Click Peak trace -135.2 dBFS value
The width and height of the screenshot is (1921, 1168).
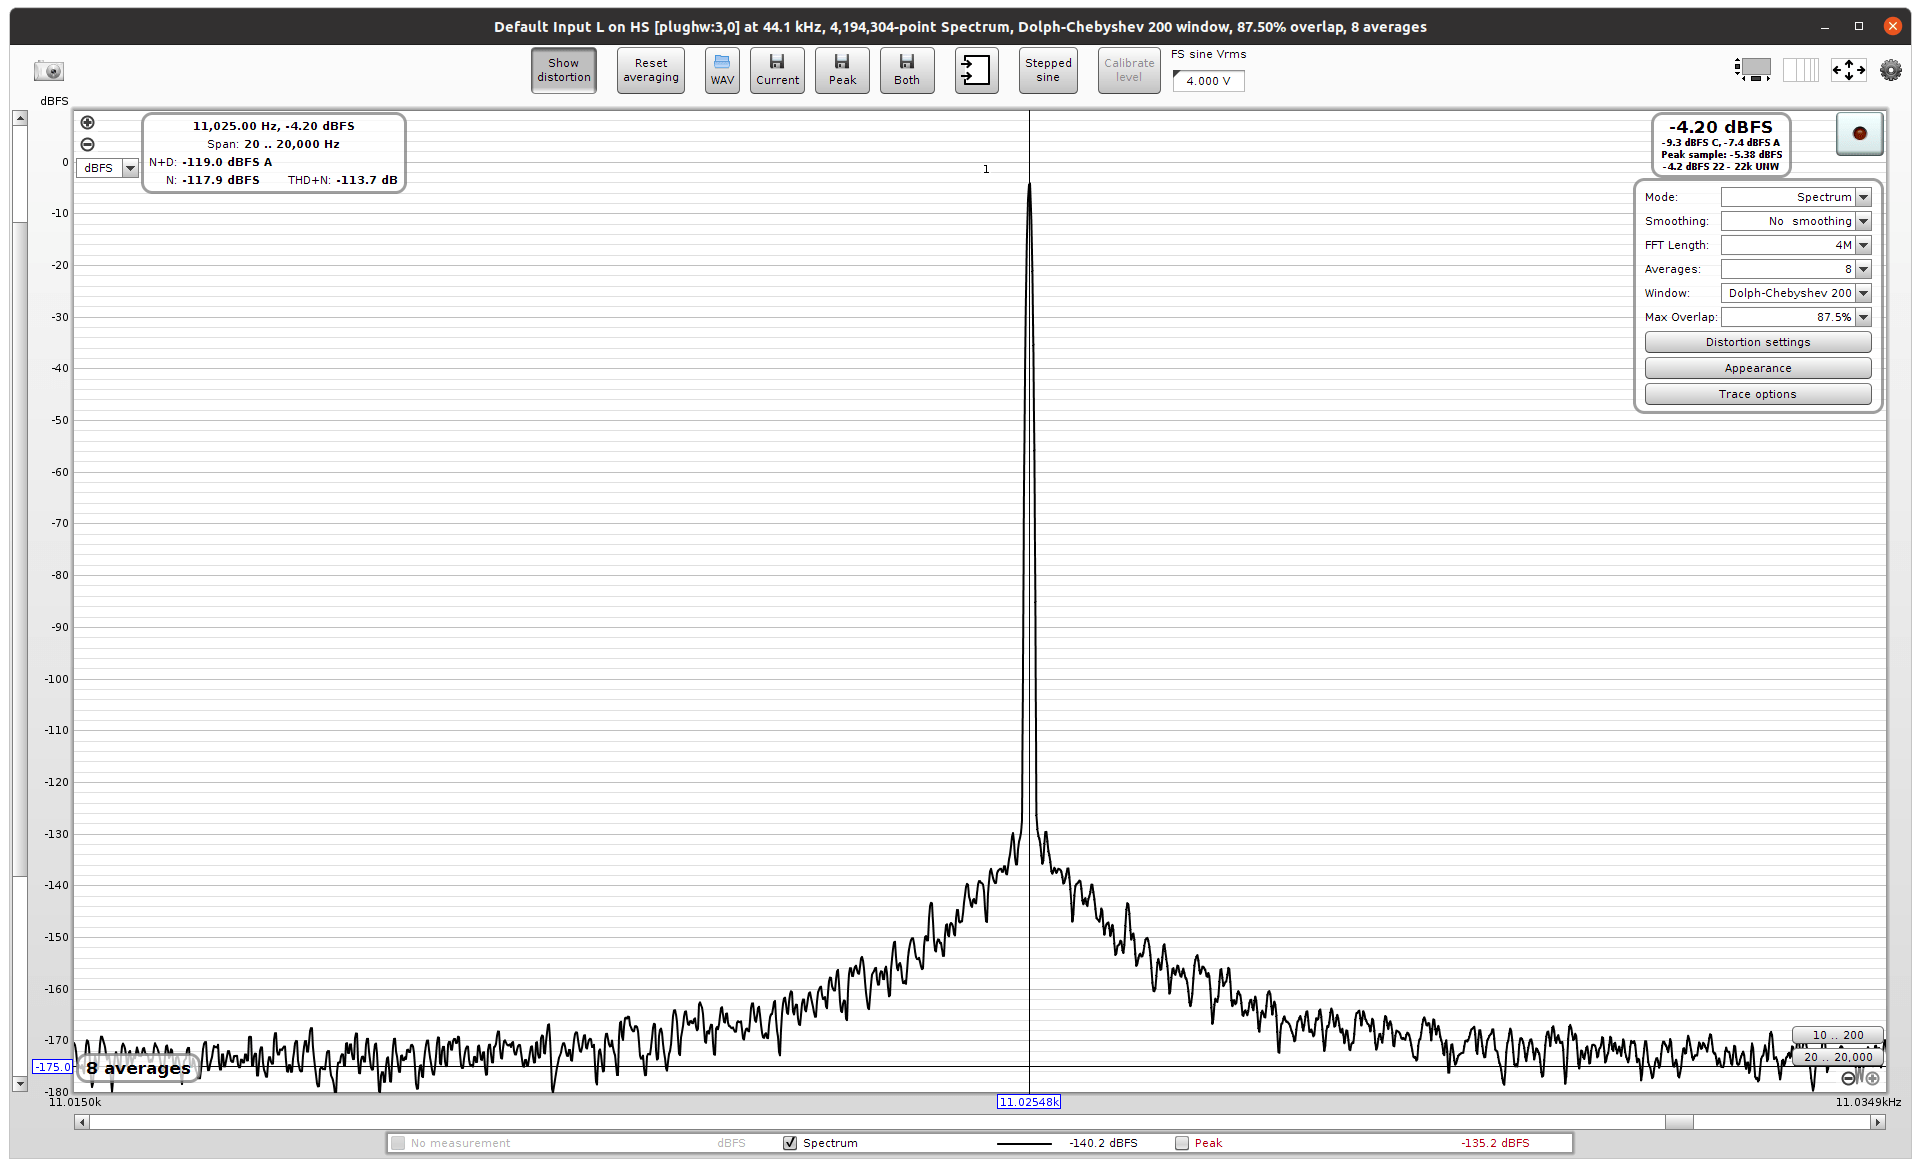1495,1143
